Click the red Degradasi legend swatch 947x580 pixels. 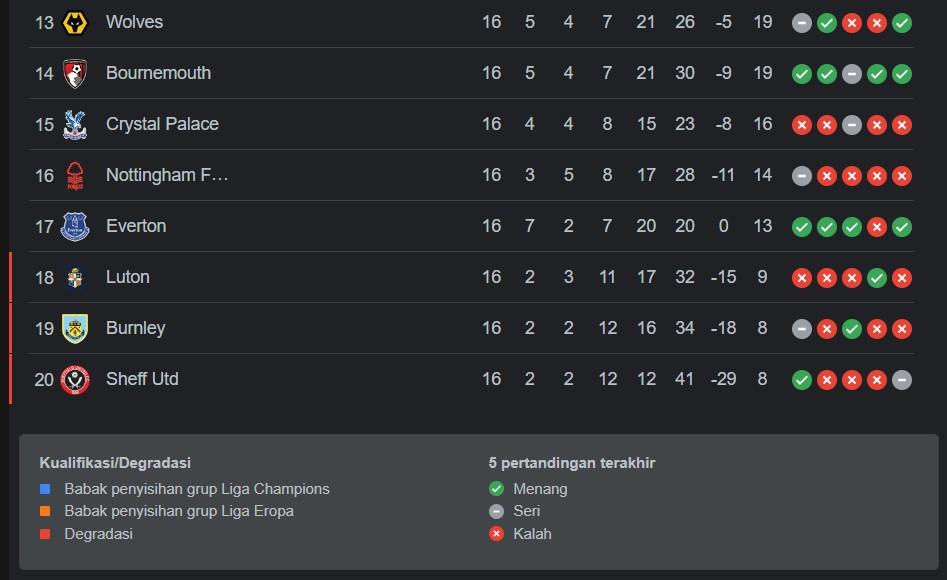tap(45, 534)
